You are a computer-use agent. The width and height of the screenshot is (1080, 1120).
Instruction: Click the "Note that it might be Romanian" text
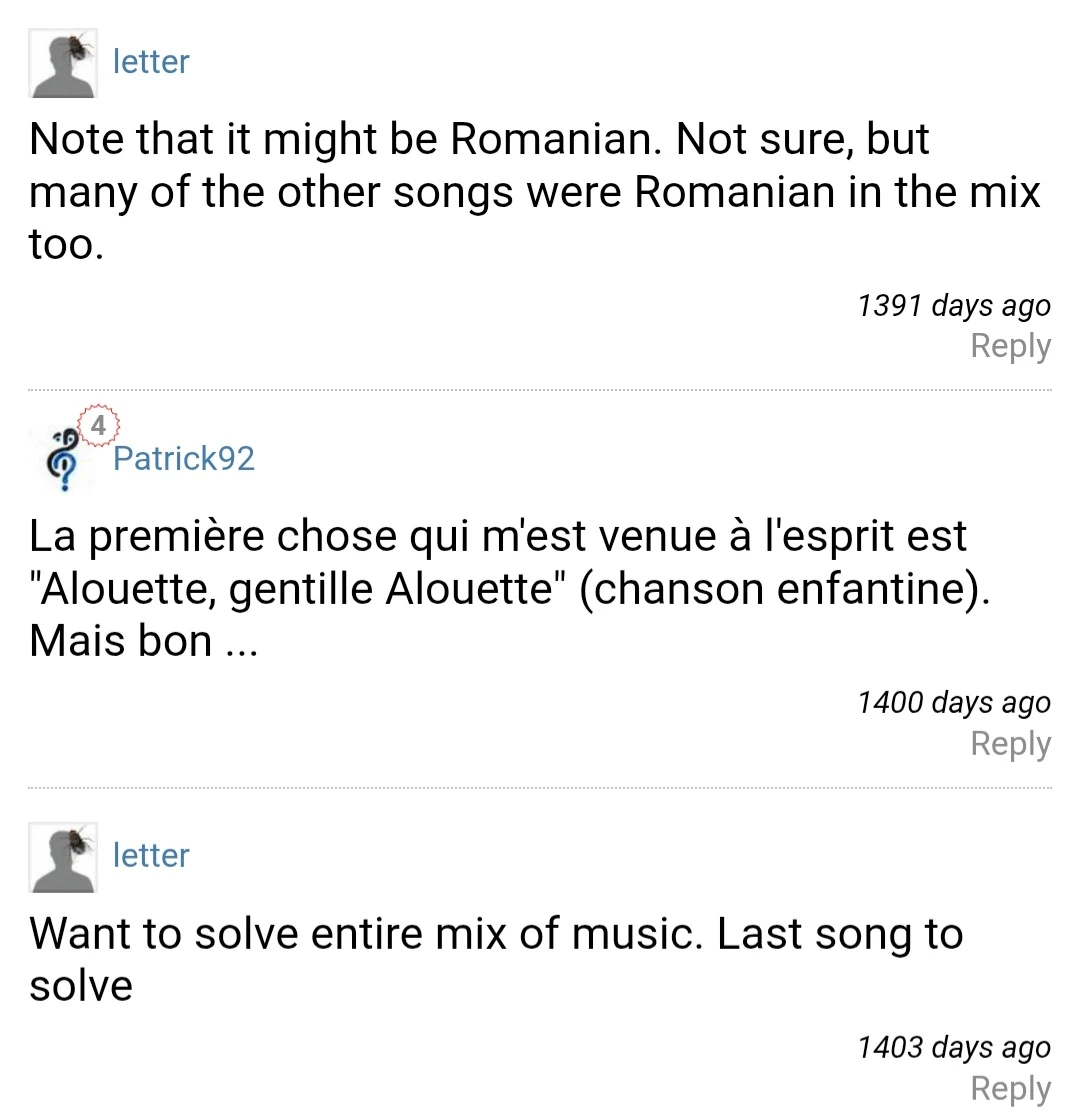(x=340, y=139)
